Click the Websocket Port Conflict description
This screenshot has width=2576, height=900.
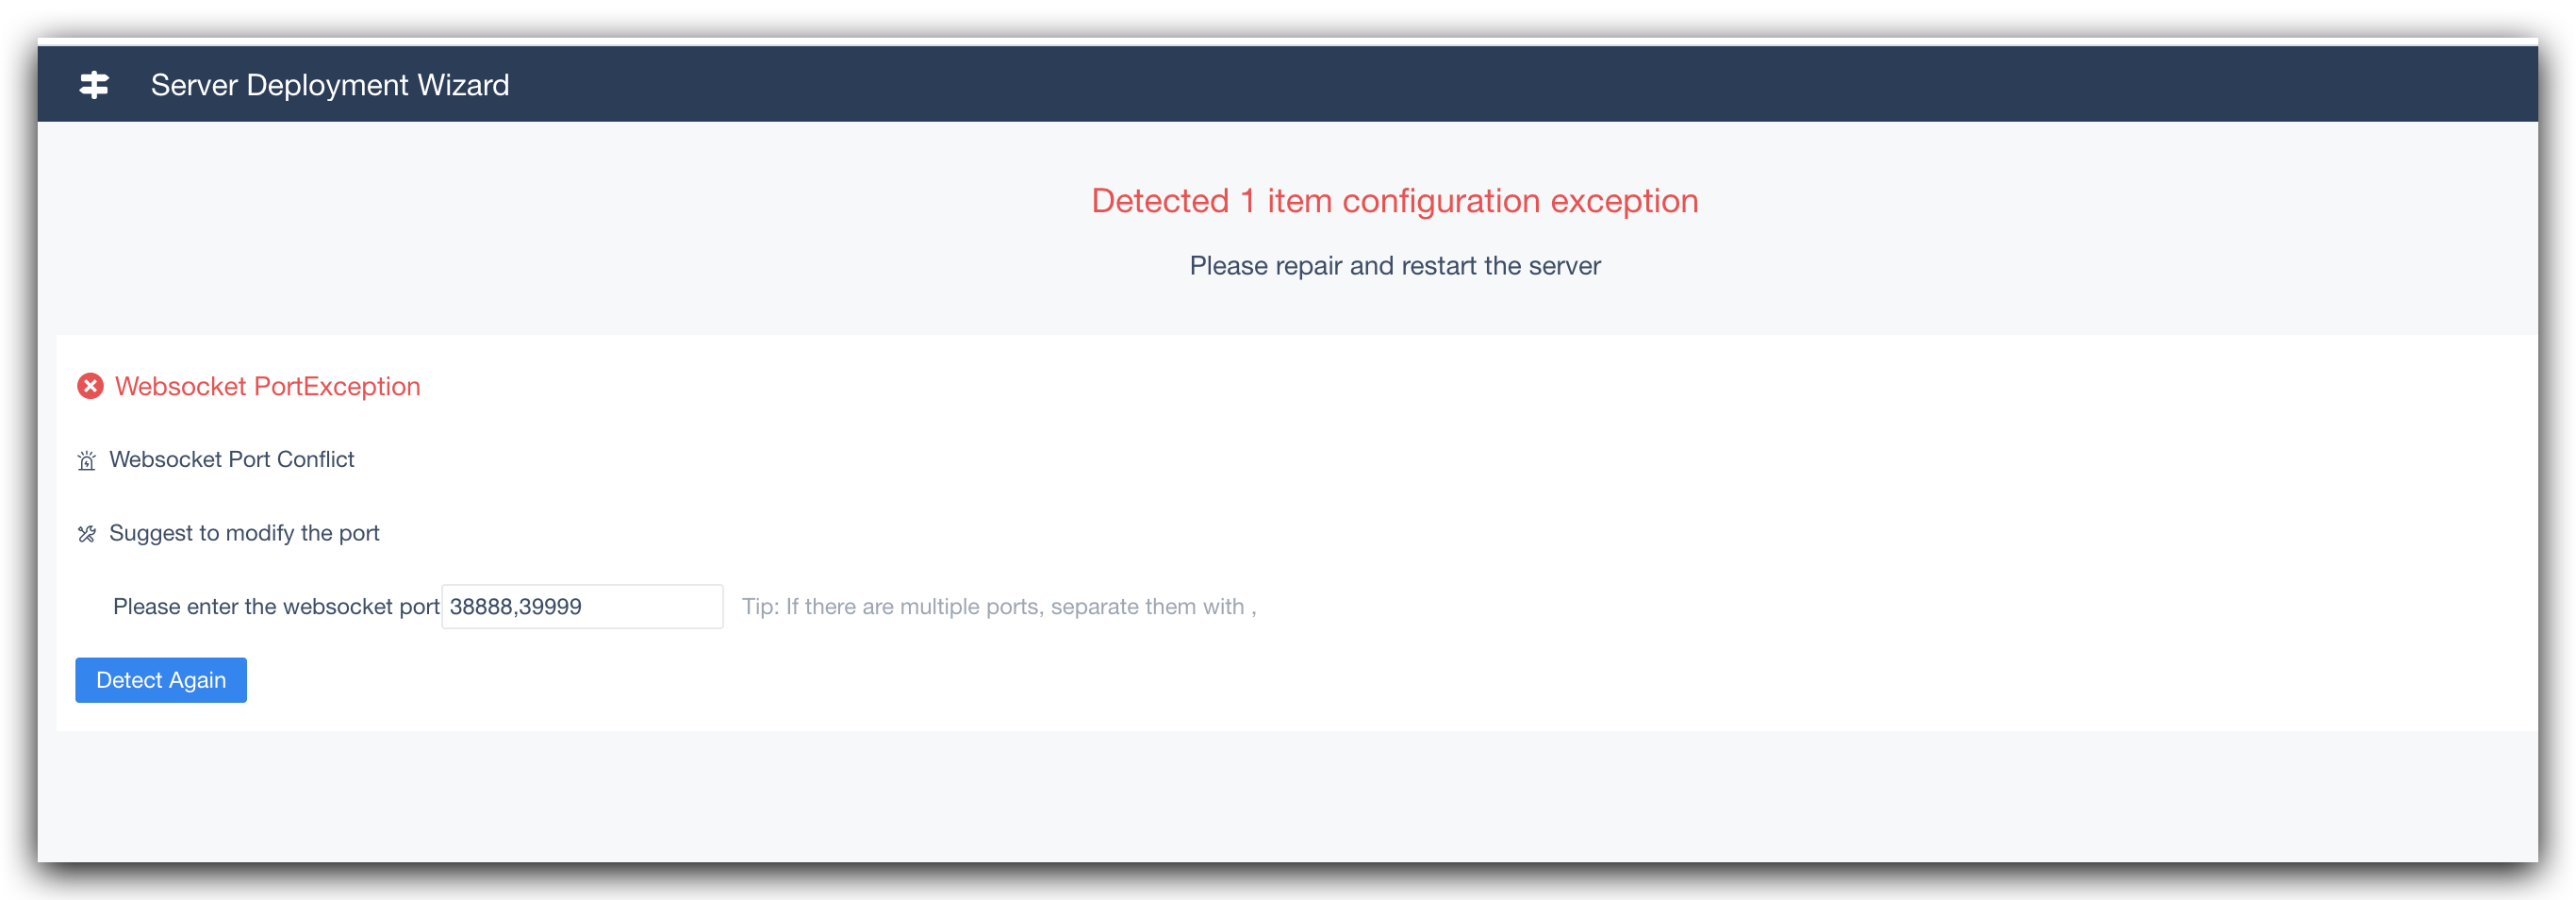[231, 460]
